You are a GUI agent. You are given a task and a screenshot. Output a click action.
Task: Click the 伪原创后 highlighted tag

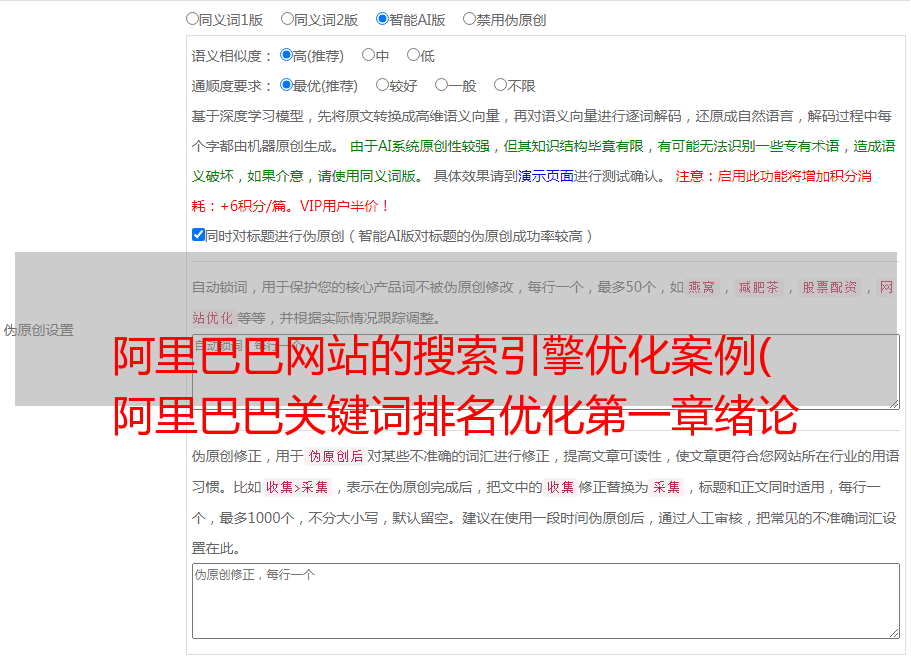(x=336, y=456)
